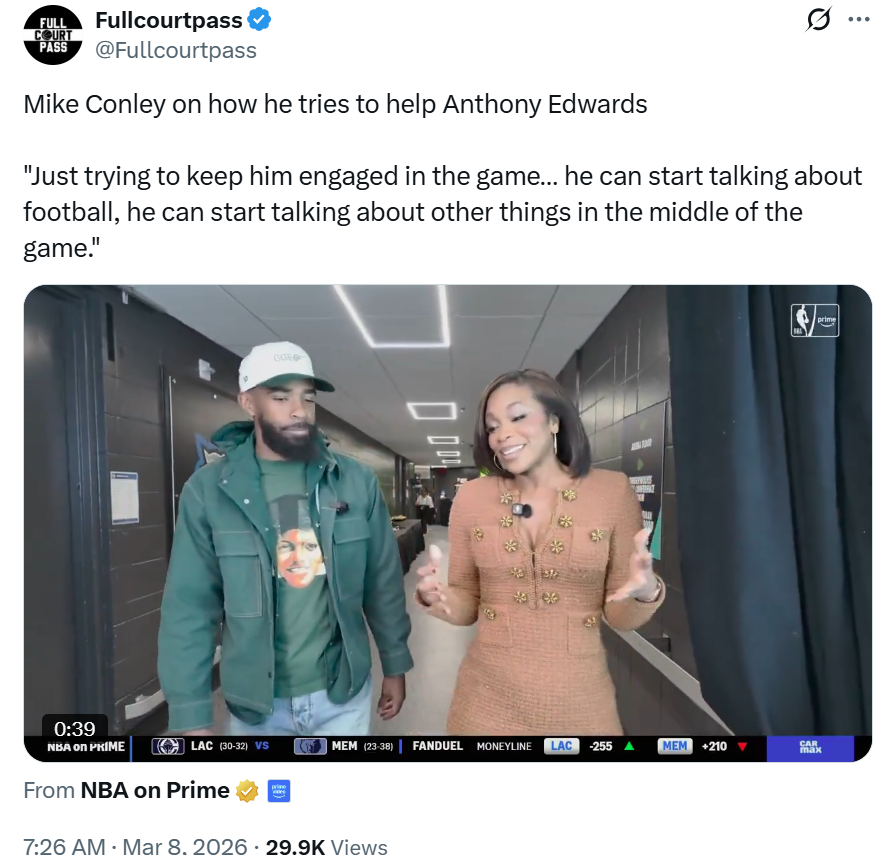Click the LAC Clippers logo in score ticker
This screenshot has height=855, width=884.
click(168, 746)
